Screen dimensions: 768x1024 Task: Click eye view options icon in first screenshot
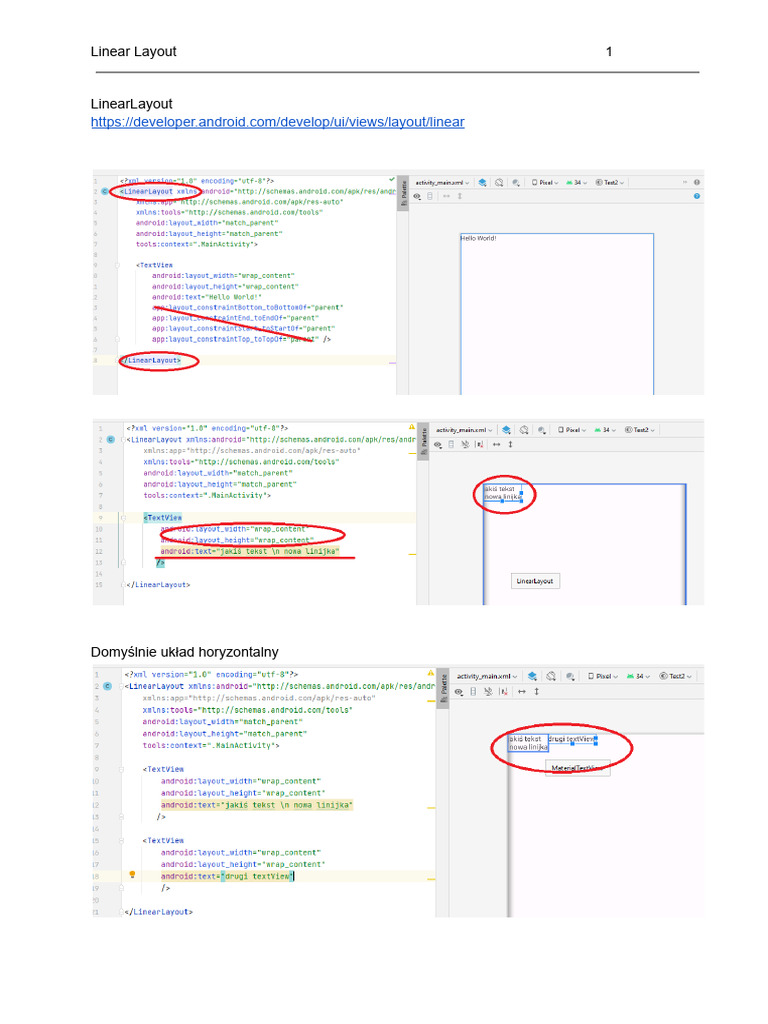pyautogui.click(x=417, y=196)
